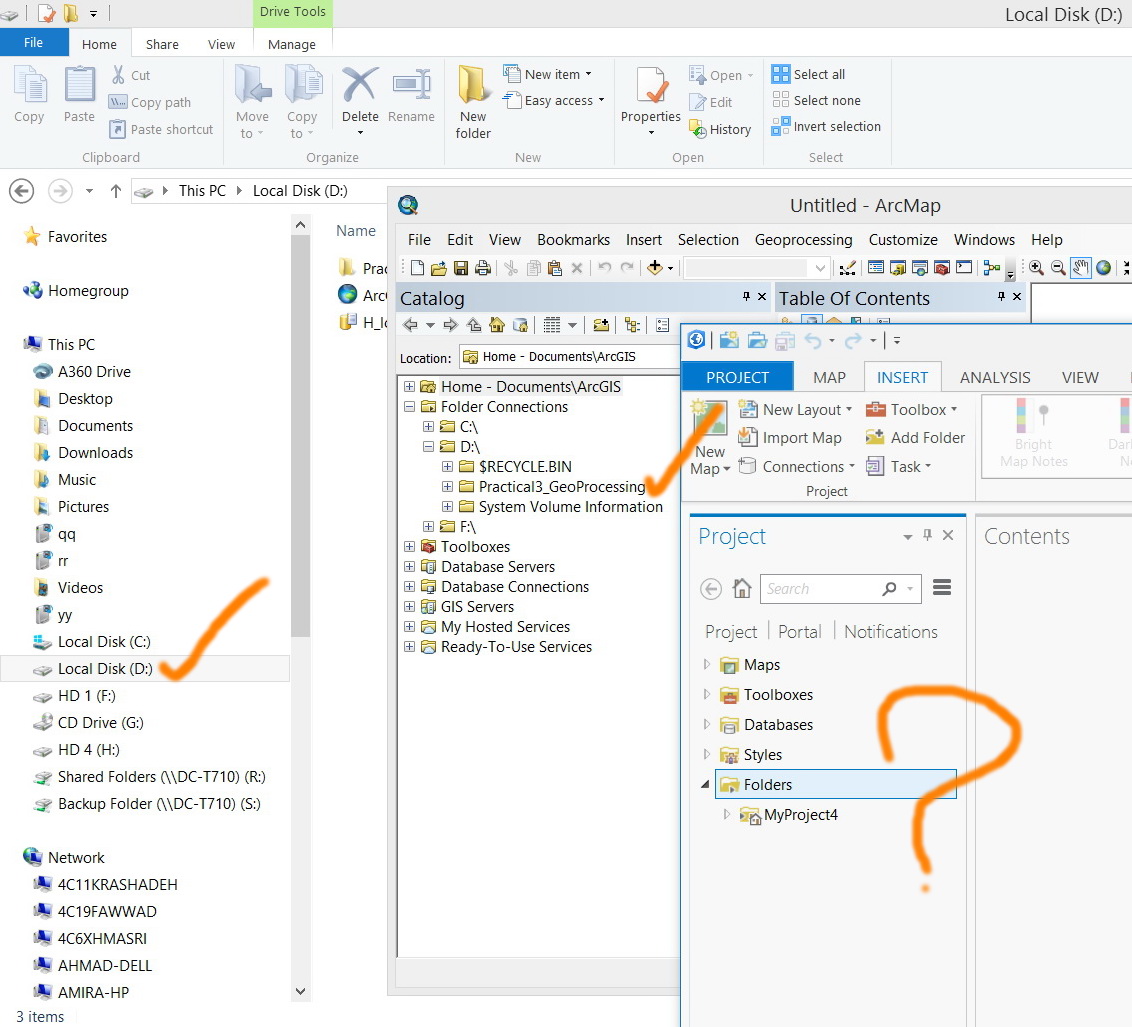Collapse Folders in the Project pane

point(705,785)
